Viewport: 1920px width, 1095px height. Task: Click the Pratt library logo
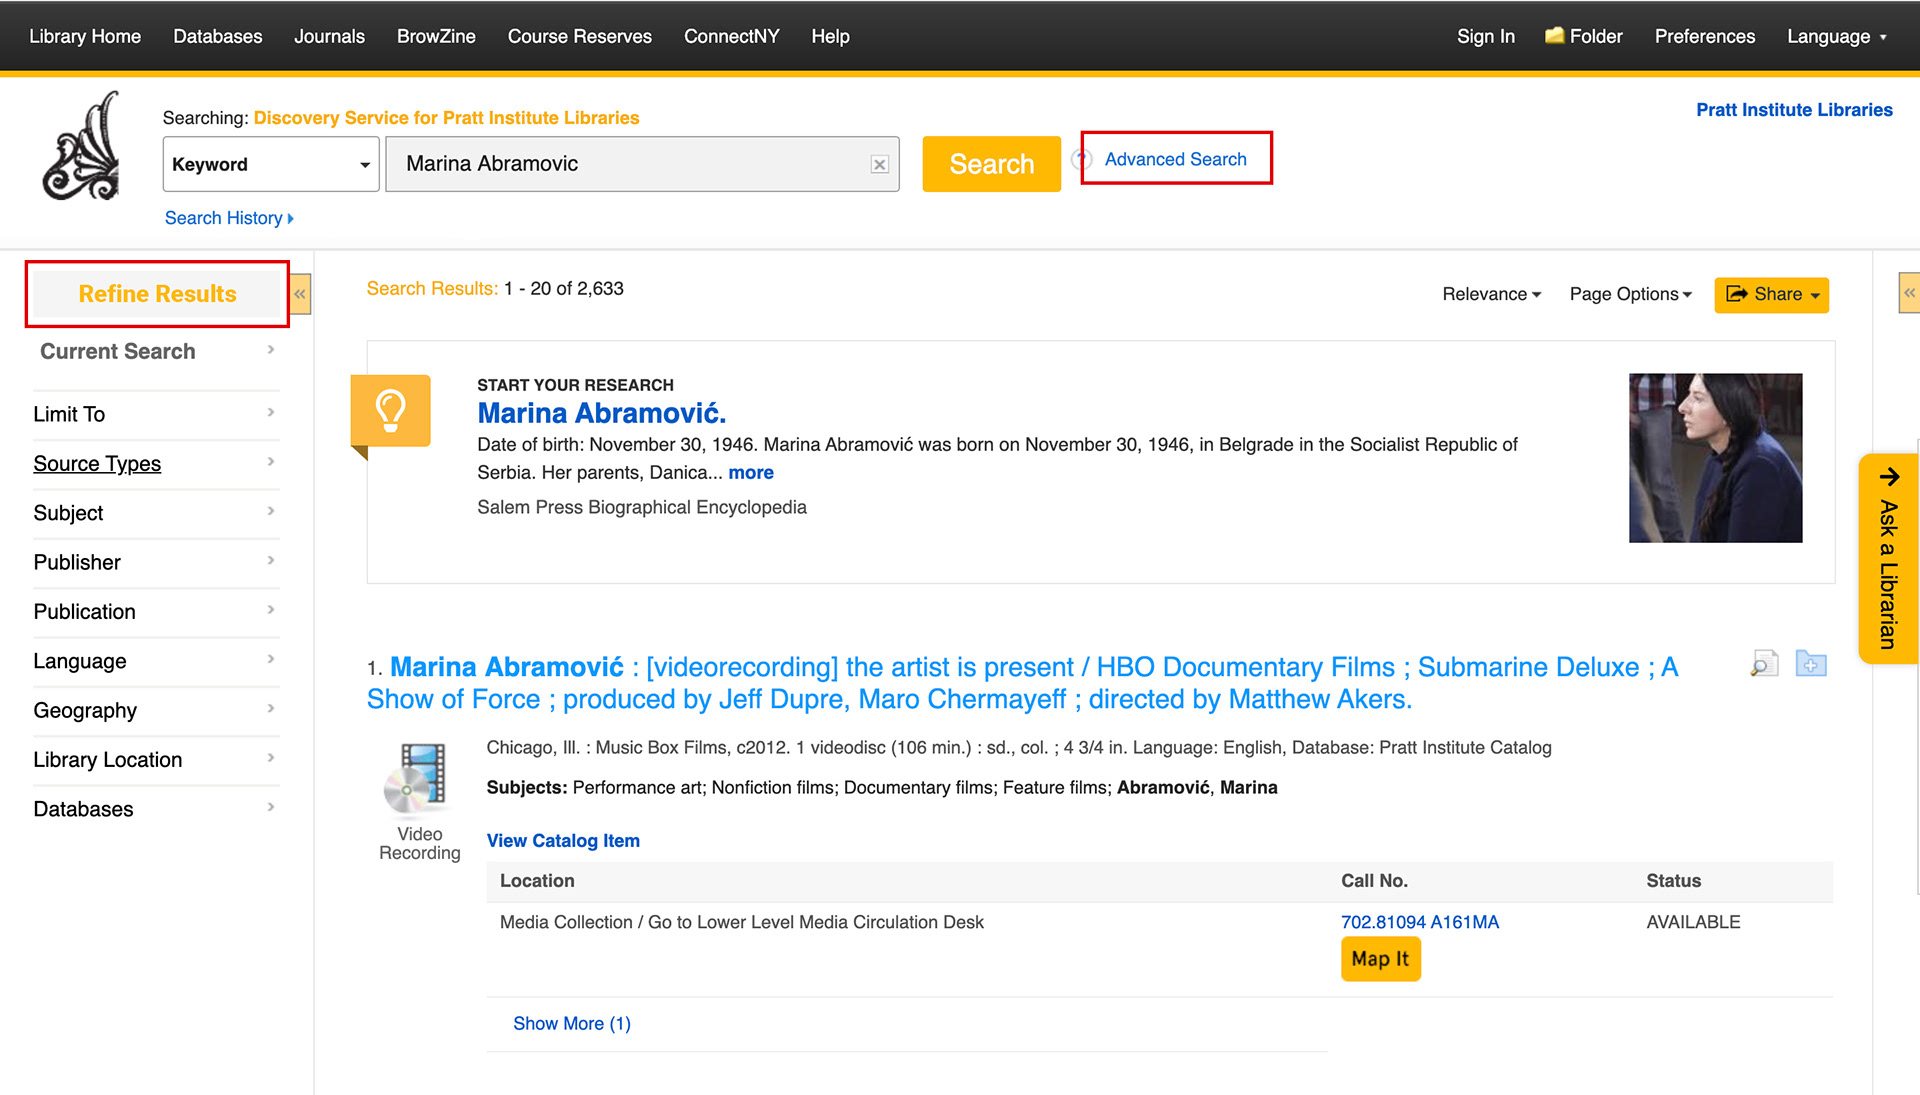(81, 146)
